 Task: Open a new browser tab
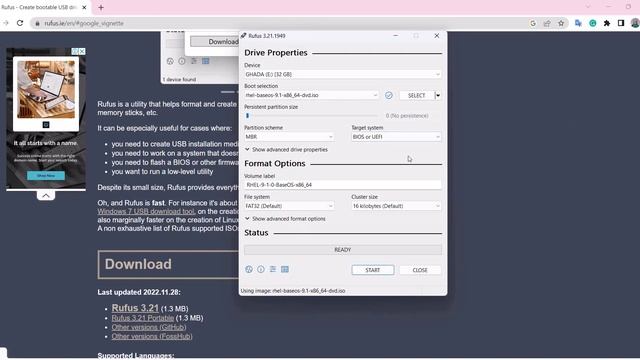click(101, 7)
